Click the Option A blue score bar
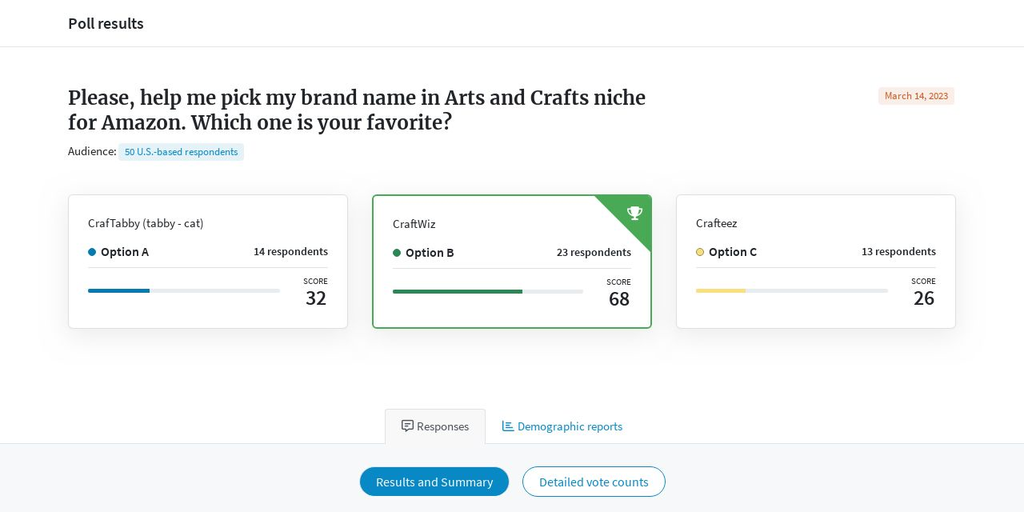 pyautogui.click(x=119, y=291)
